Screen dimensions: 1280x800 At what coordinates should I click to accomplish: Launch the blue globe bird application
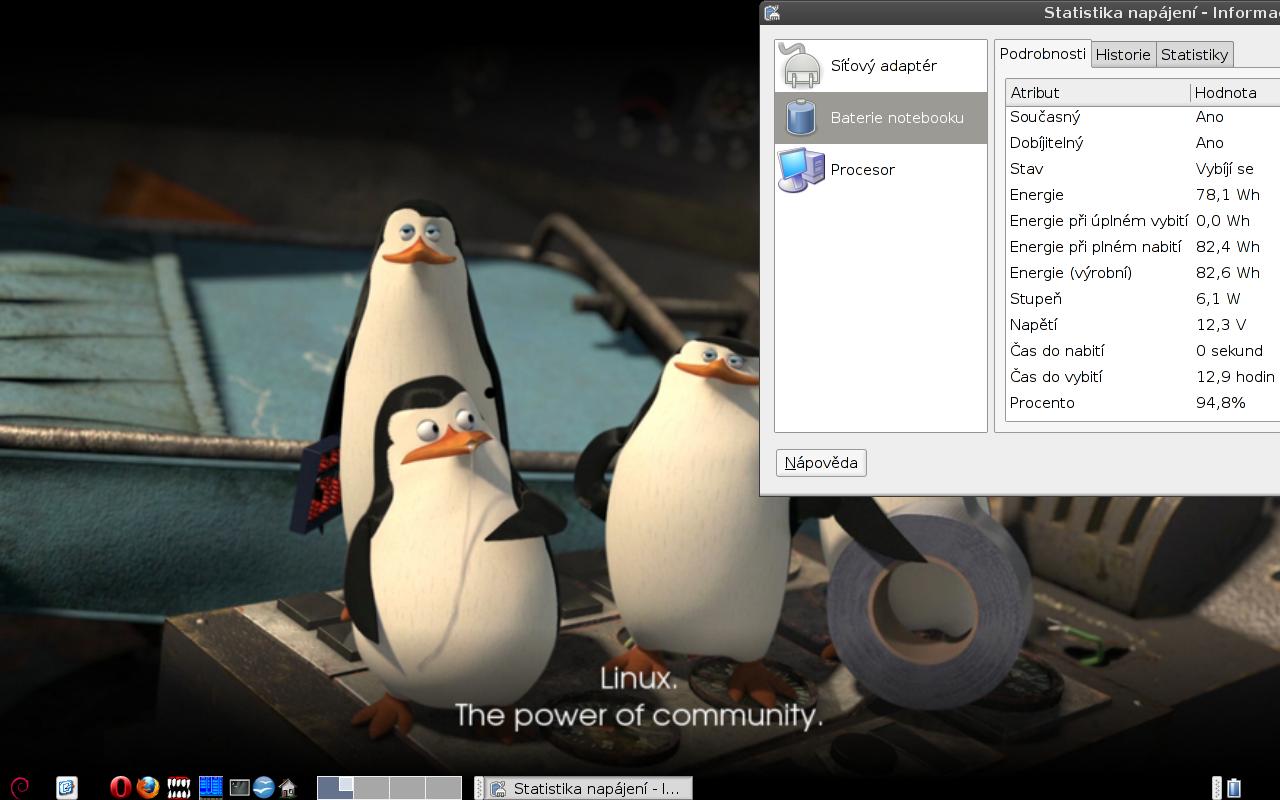[264, 787]
